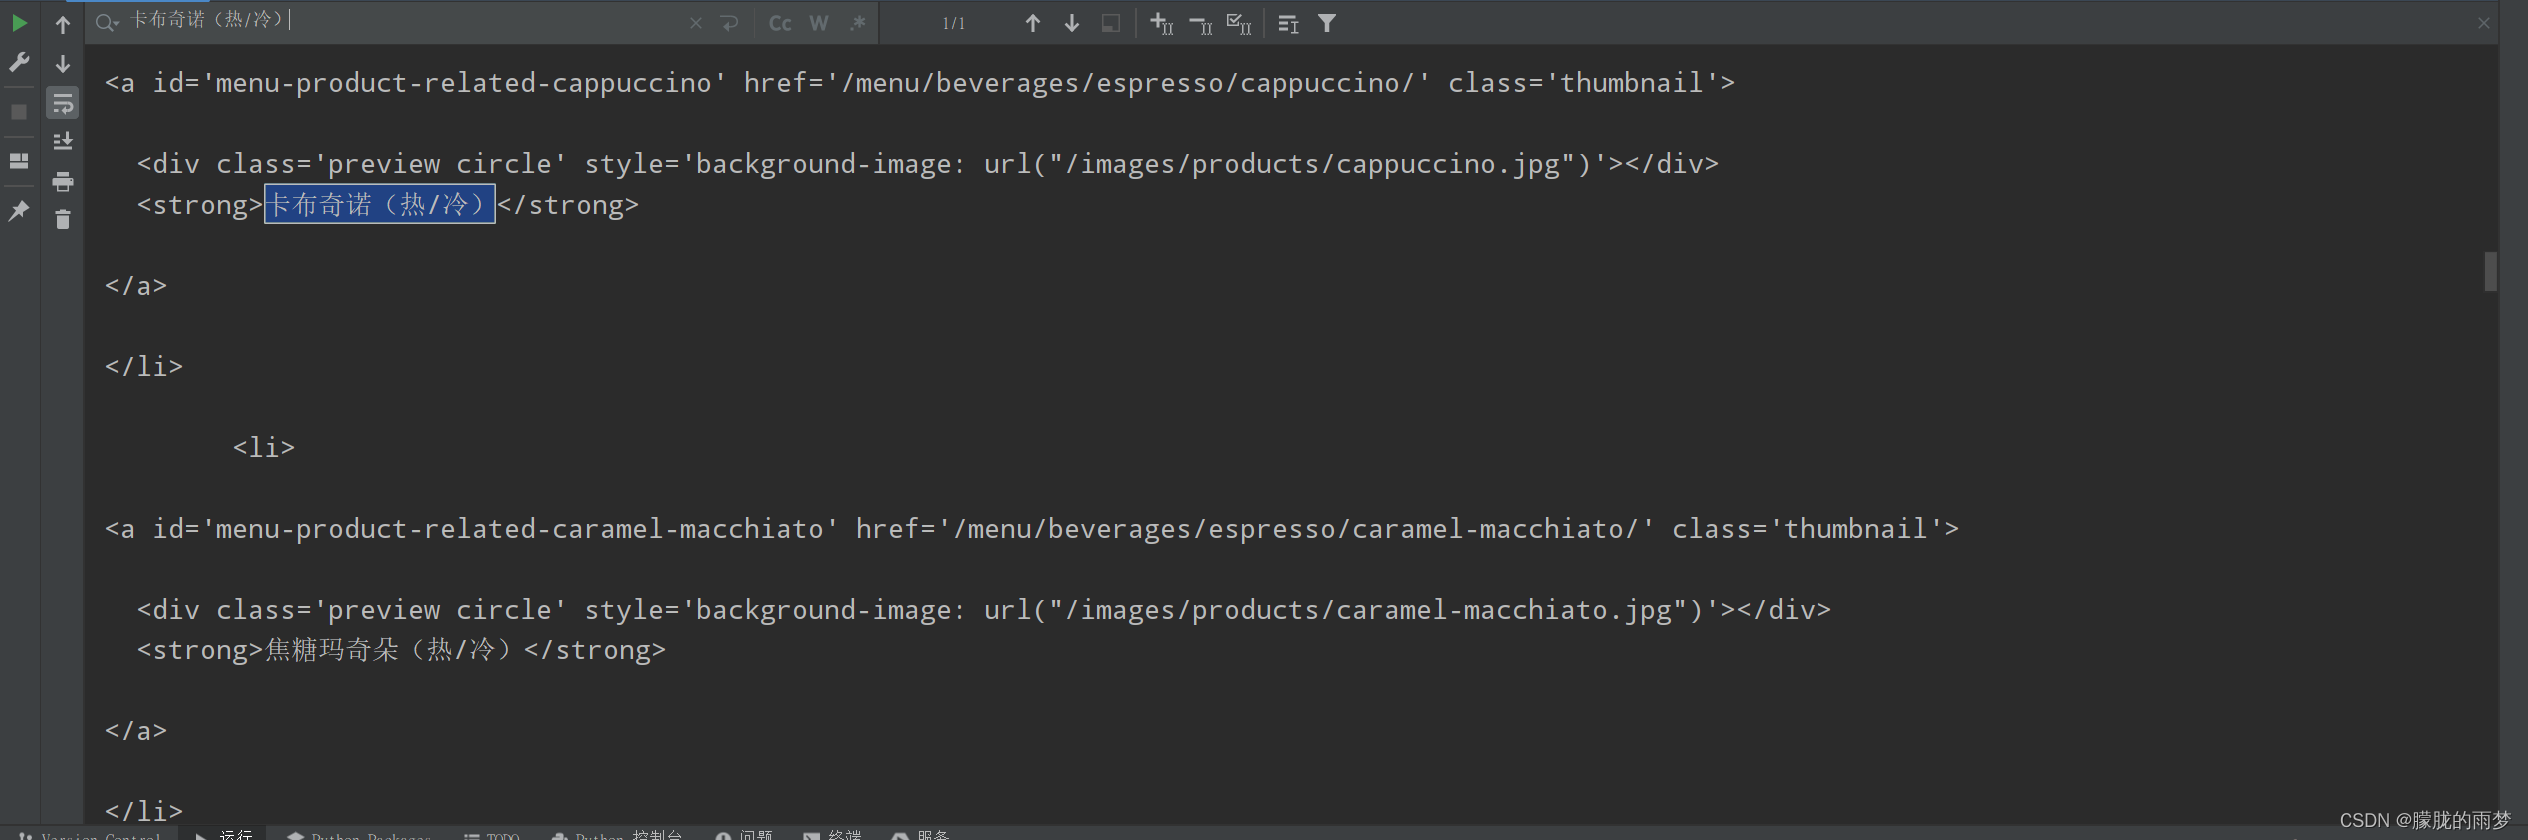Screen dimensions: 2528x840
Task: Open the Version Control tab
Action: (x=90, y=835)
